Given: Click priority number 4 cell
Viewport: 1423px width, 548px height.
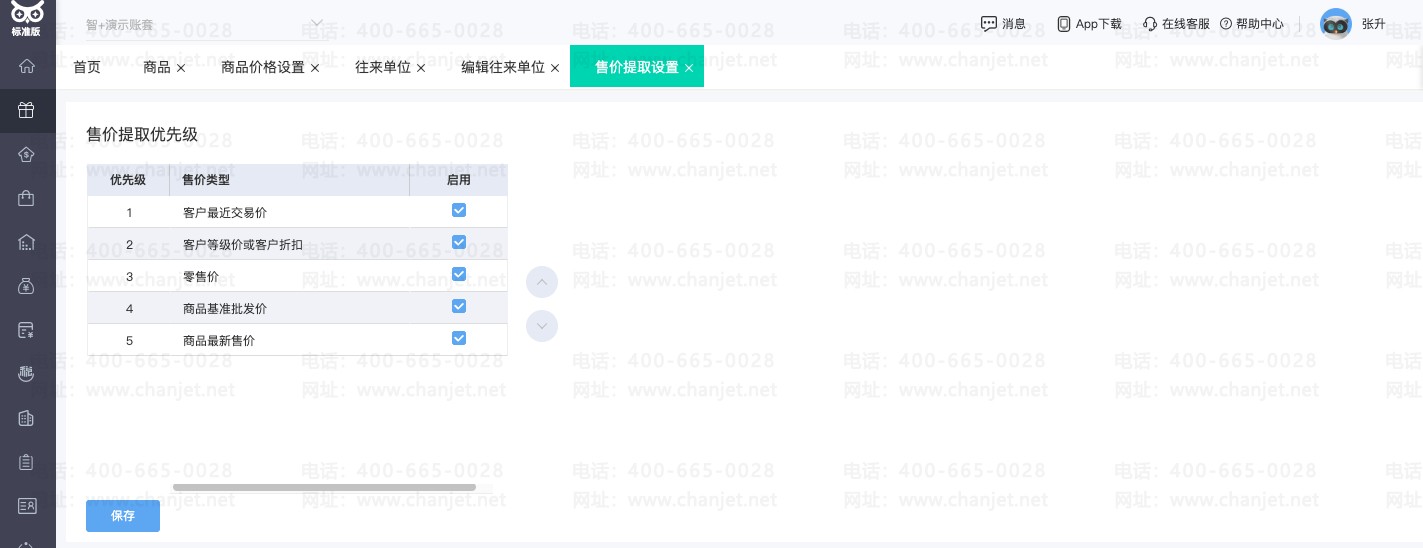Looking at the screenshot, I should coord(129,308).
